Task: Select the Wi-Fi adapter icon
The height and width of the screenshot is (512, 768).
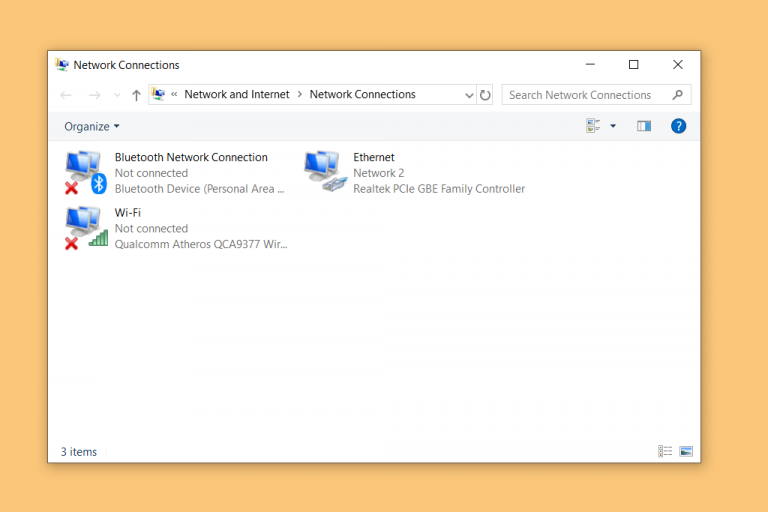Action: [86, 228]
